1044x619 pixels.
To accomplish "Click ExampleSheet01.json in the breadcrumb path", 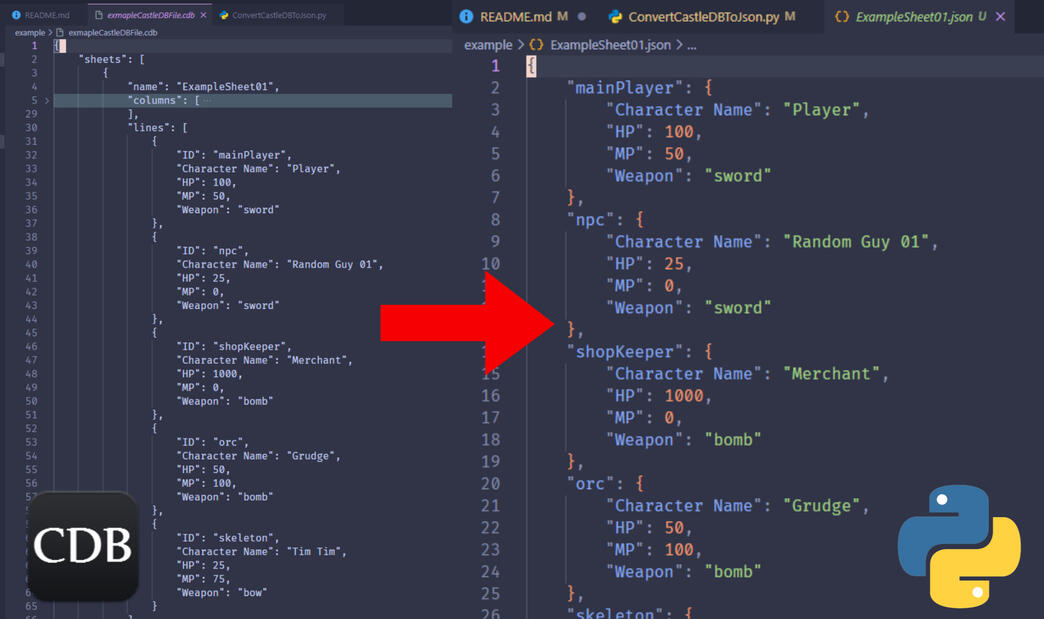I will point(610,45).
